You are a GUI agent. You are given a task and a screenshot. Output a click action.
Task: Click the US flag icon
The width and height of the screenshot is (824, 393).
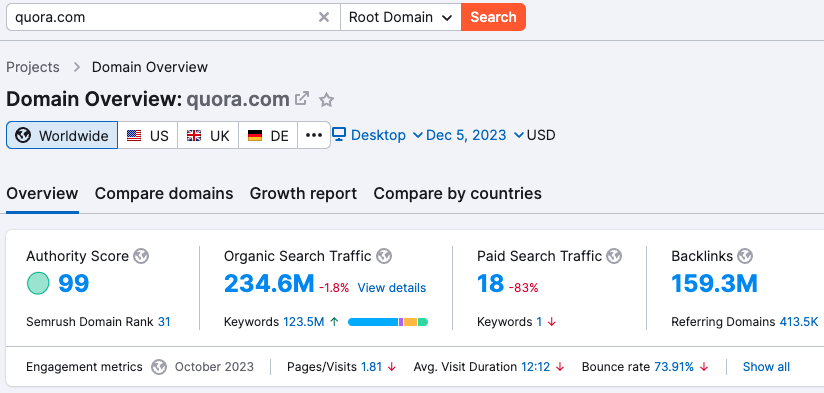[x=134, y=136]
